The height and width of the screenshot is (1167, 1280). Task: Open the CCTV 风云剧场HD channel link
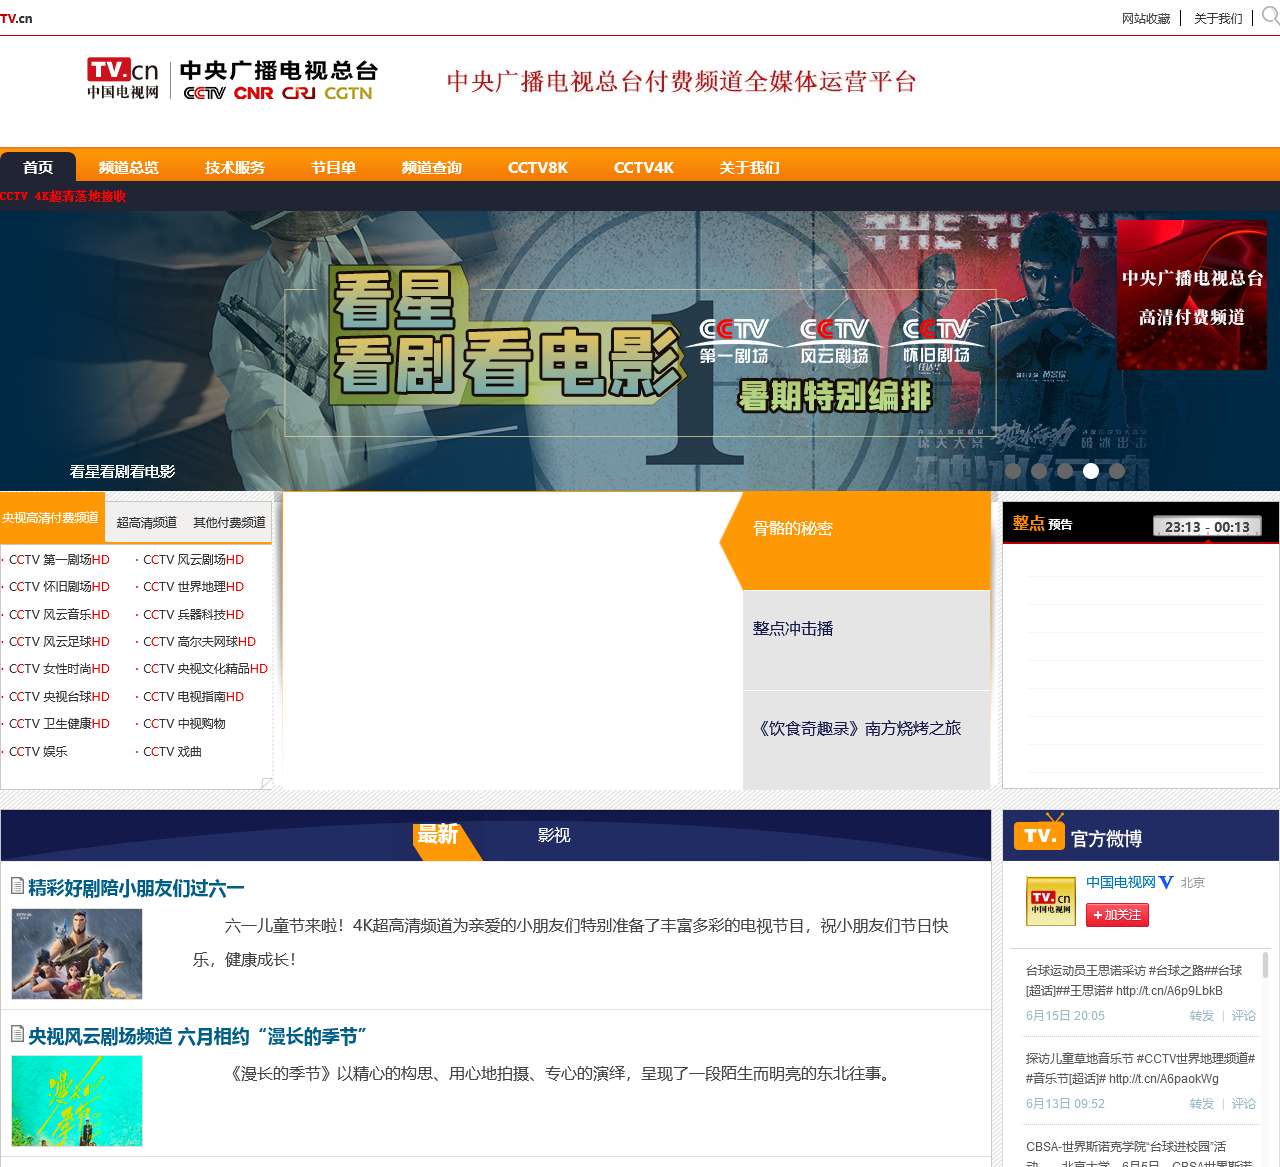pyautogui.click(x=193, y=559)
